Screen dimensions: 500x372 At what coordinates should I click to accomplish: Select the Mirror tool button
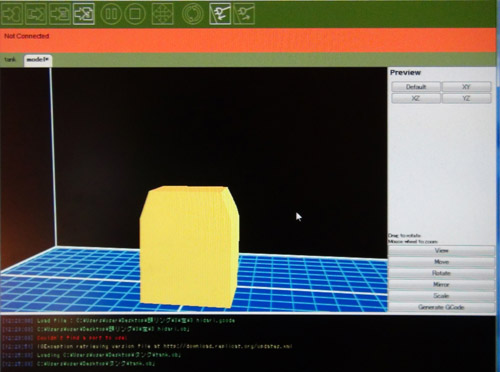point(441,285)
